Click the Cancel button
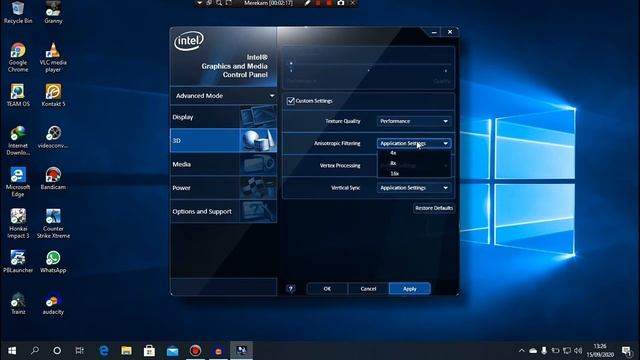This screenshot has height=360, width=640. coord(368,289)
